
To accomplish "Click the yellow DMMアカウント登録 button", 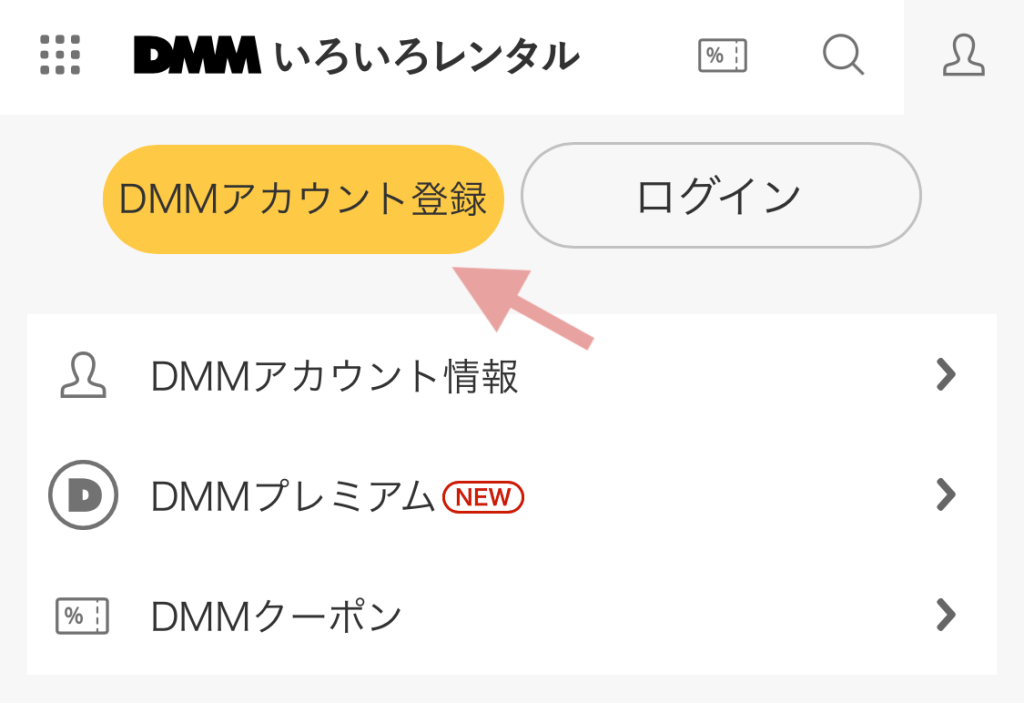I will point(303,199).
